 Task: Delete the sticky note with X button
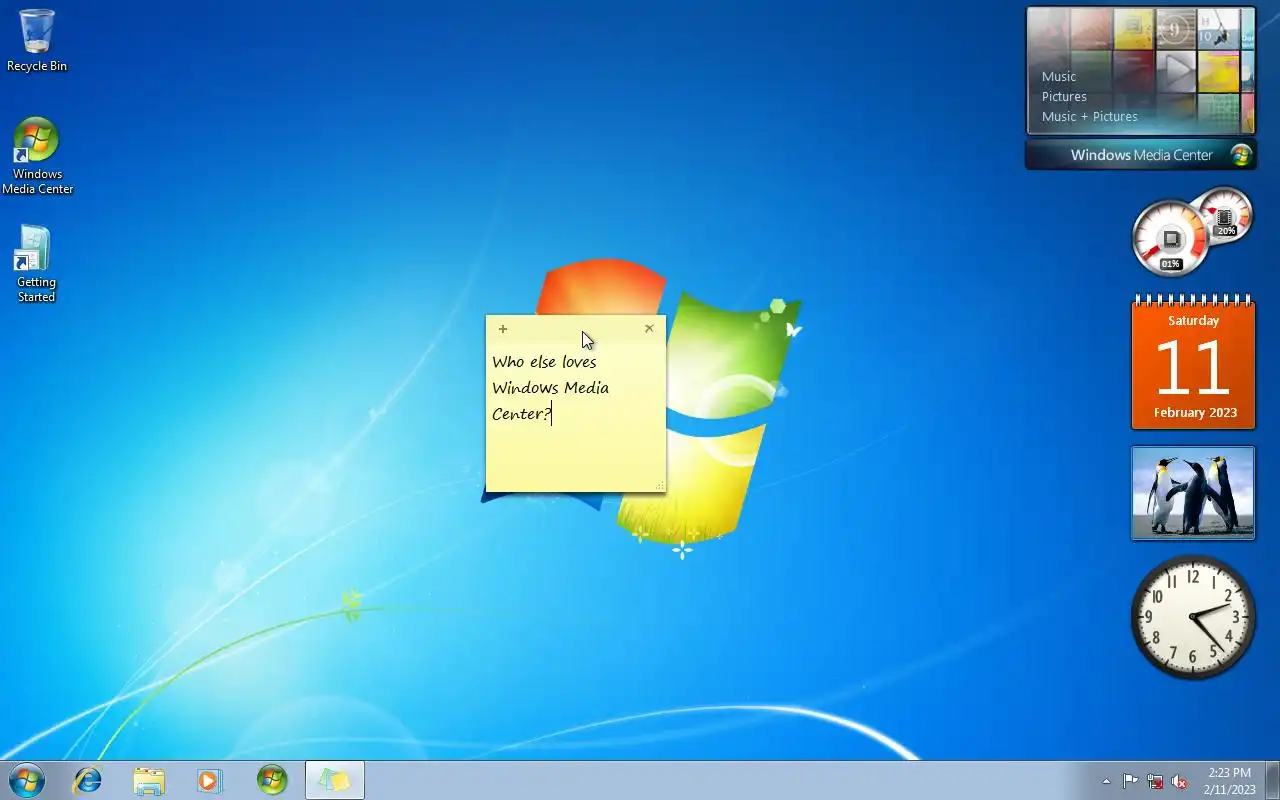tap(649, 328)
